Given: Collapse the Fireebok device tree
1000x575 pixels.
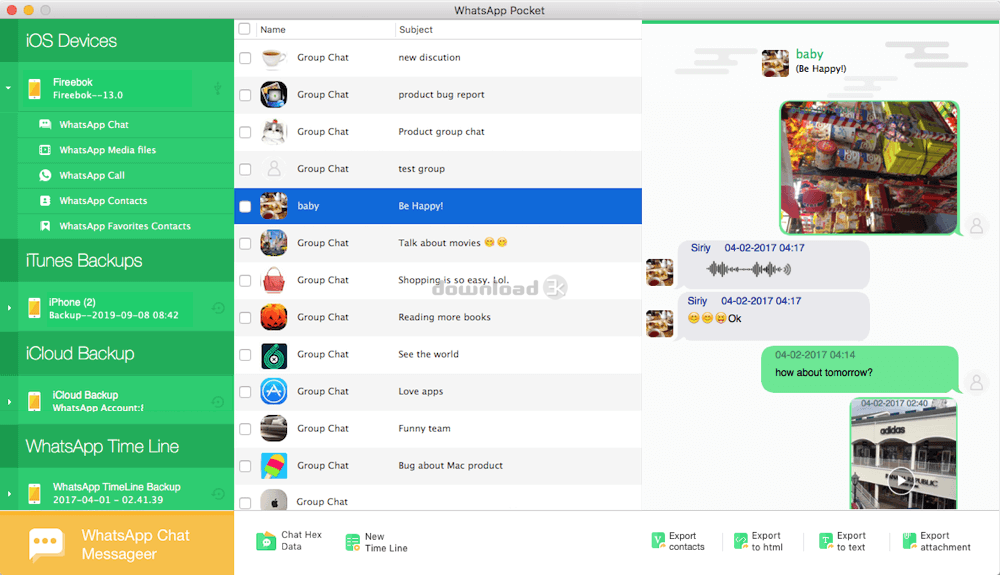Looking at the screenshot, I should tap(9, 88).
